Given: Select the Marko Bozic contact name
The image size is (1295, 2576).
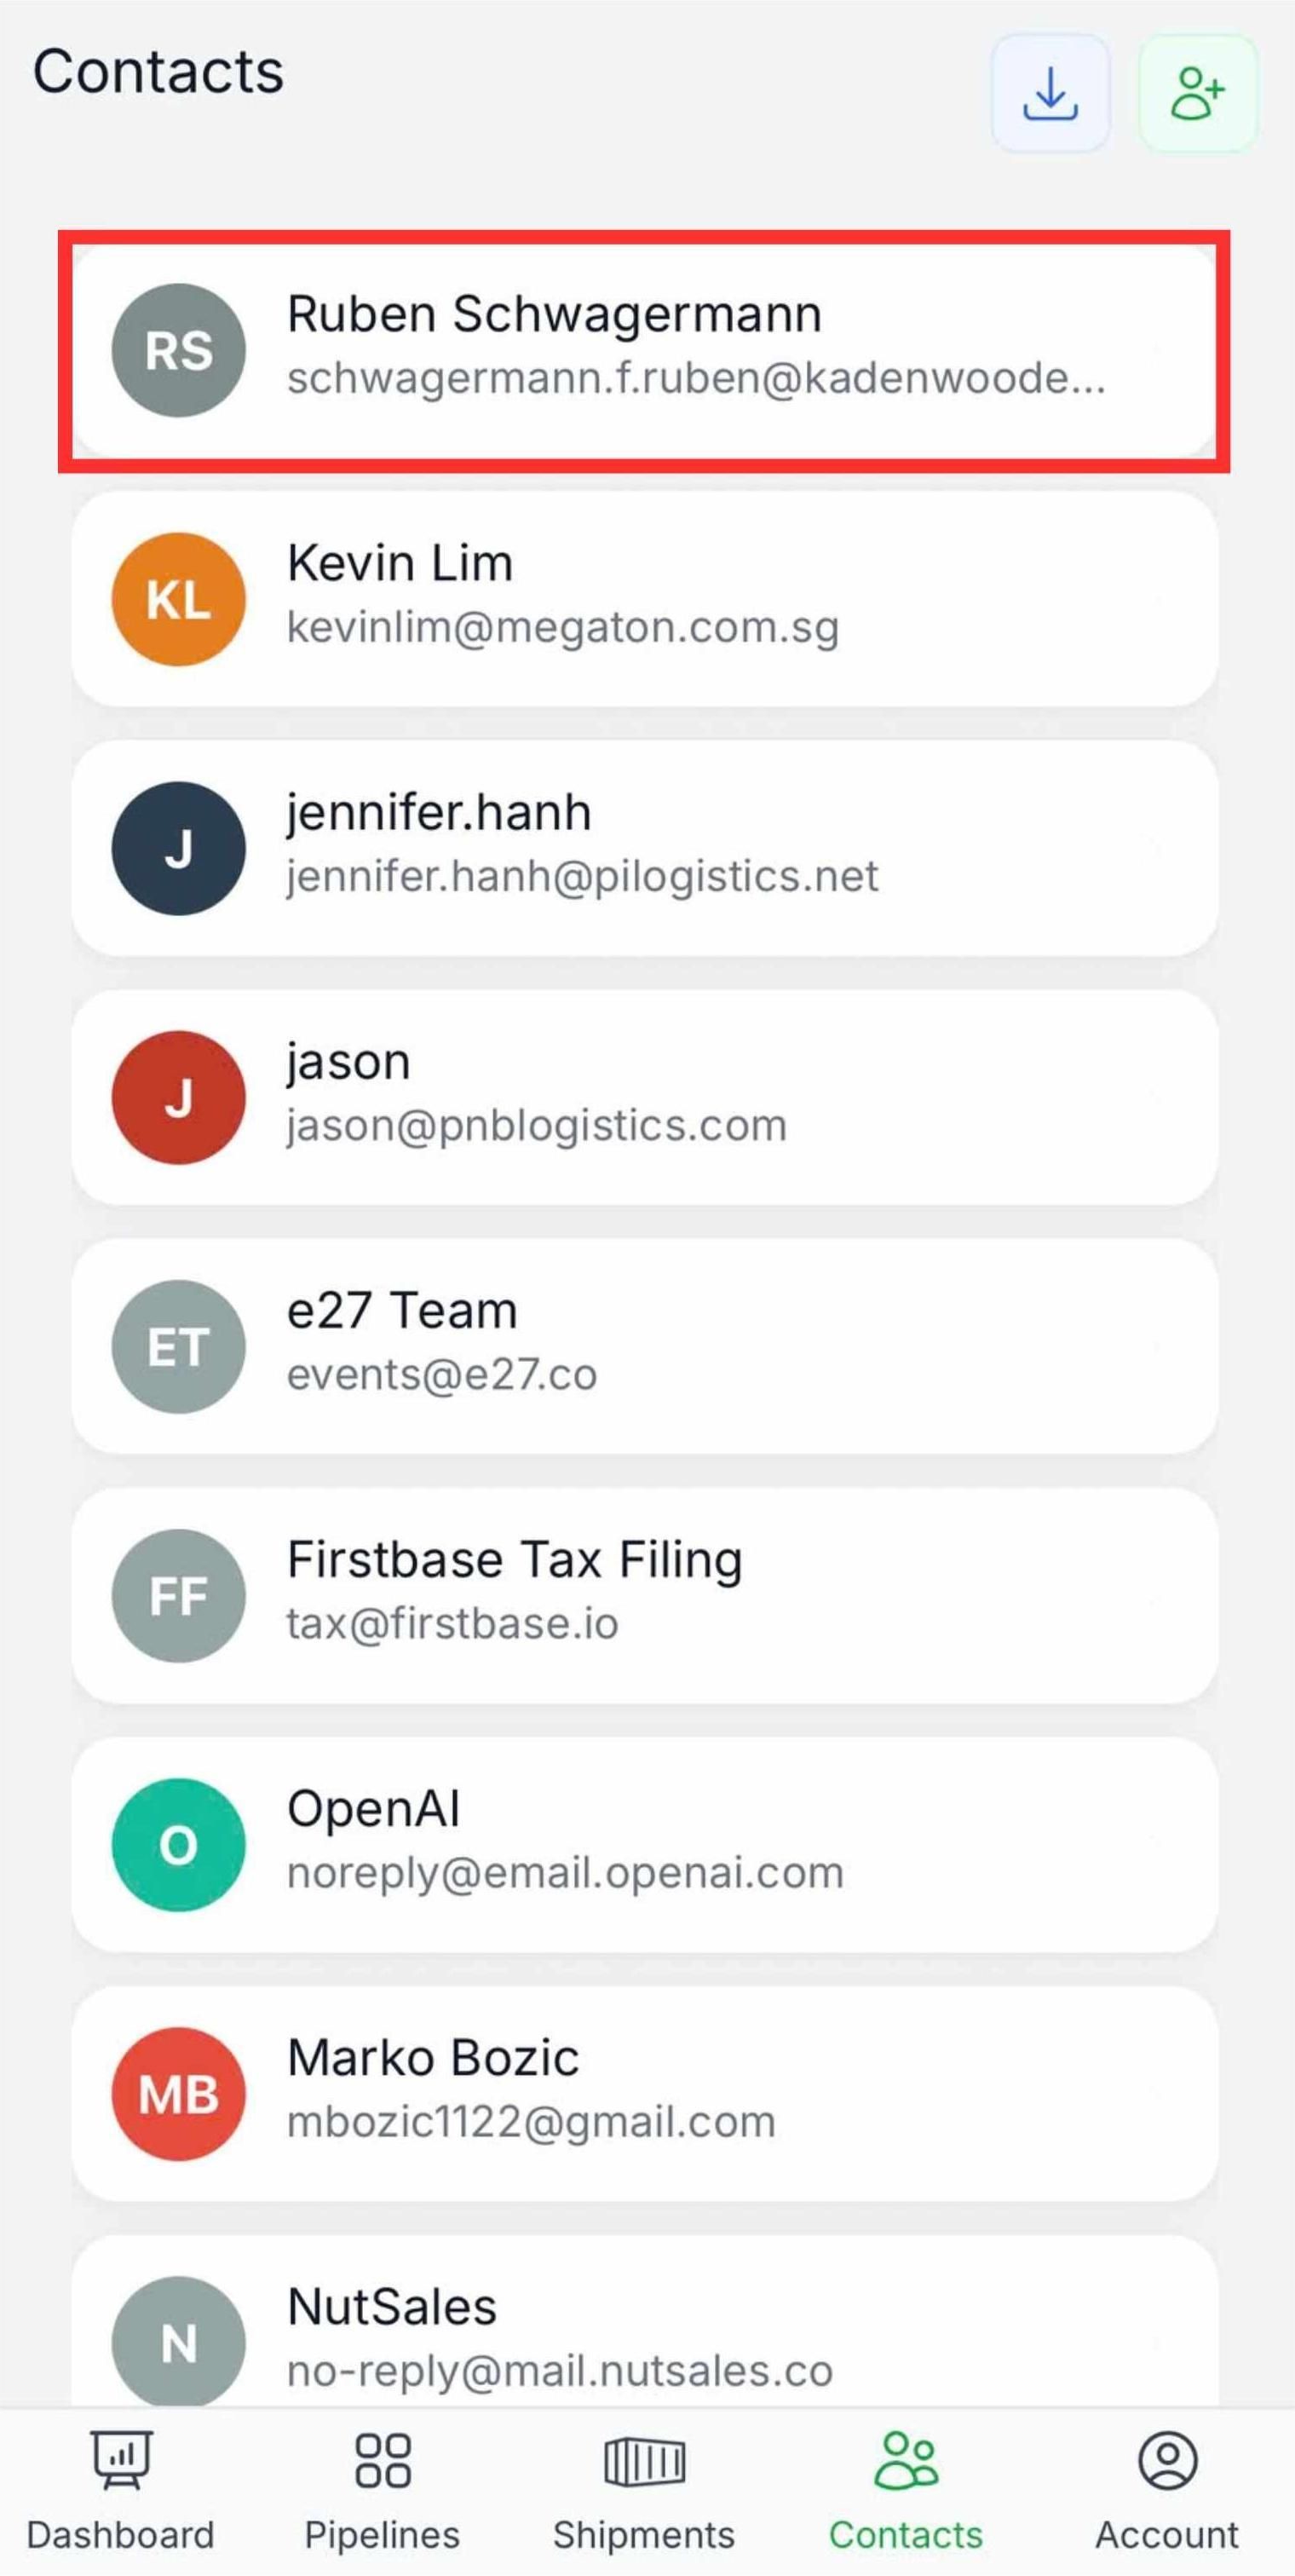Looking at the screenshot, I should pos(433,2057).
